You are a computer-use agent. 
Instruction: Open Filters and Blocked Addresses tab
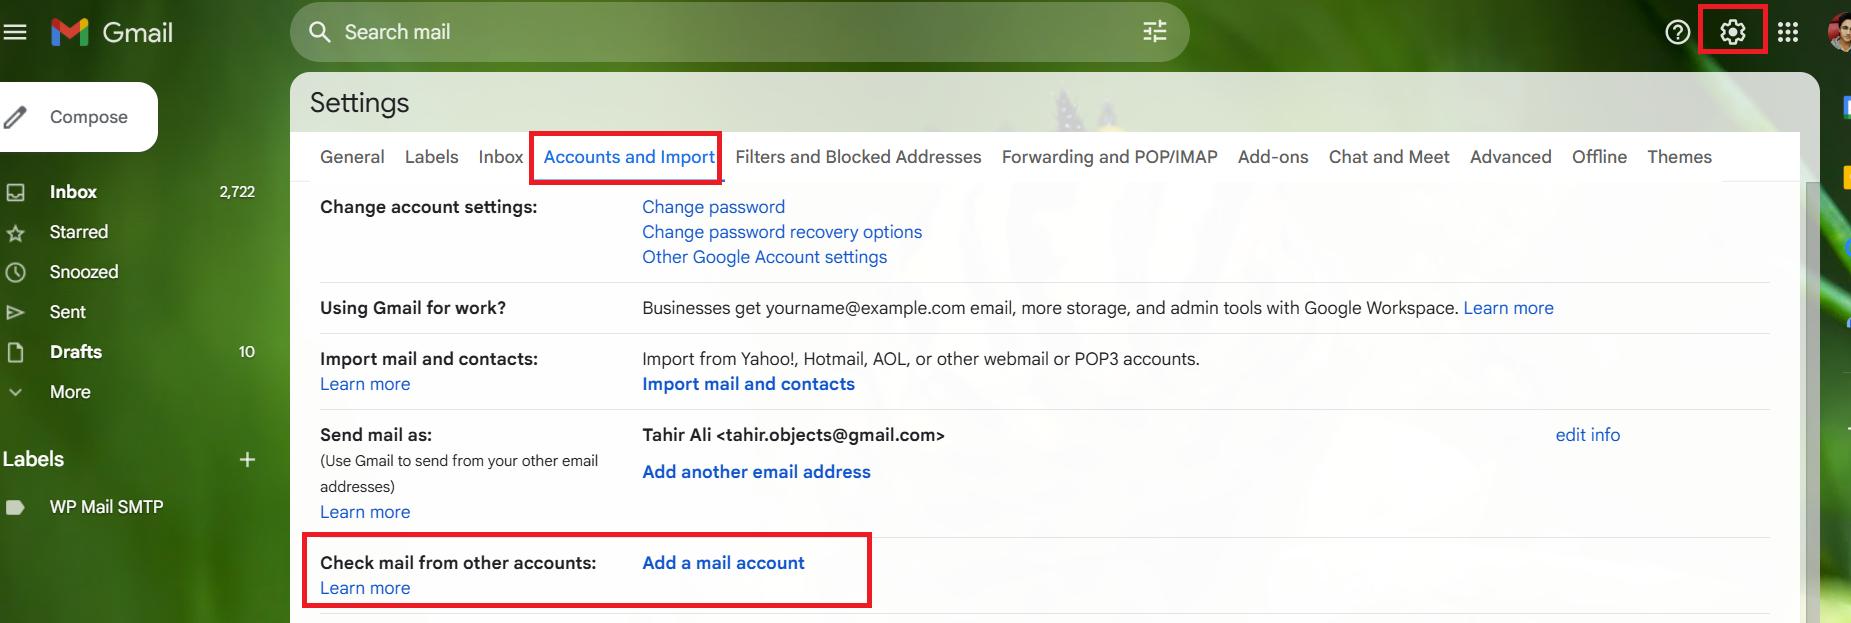tap(858, 157)
